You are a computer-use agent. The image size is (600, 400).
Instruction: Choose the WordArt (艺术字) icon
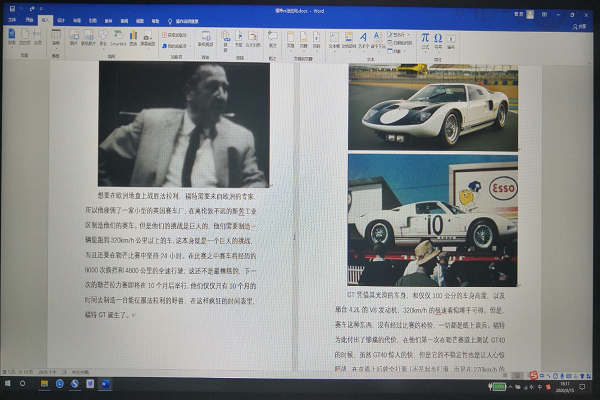364,37
